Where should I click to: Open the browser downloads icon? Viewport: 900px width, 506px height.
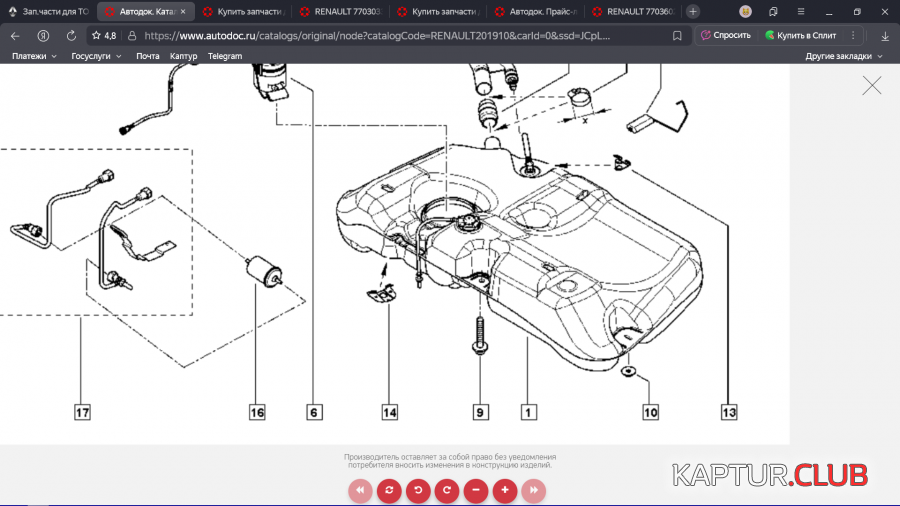click(x=884, y=35)
